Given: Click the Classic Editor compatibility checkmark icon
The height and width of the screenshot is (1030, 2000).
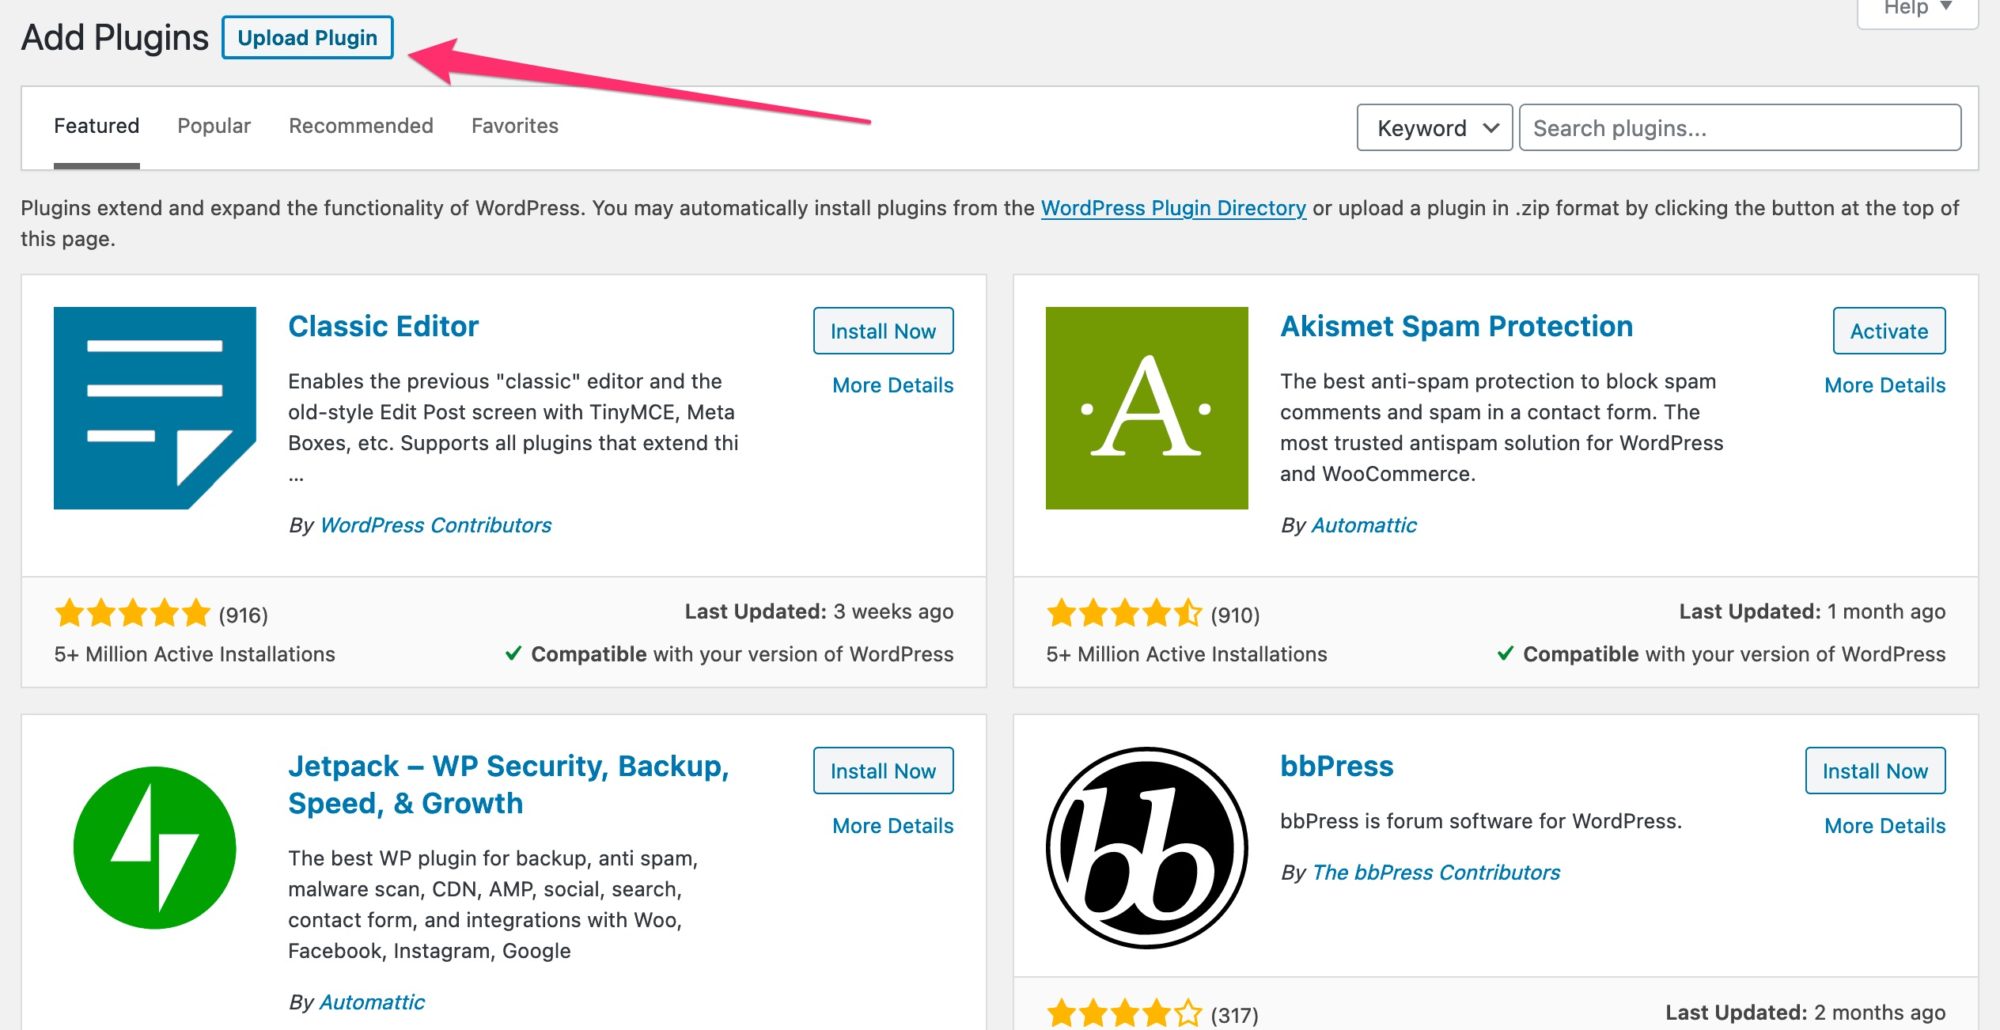Looking at the screenshot, I should (x=513, y=654).
